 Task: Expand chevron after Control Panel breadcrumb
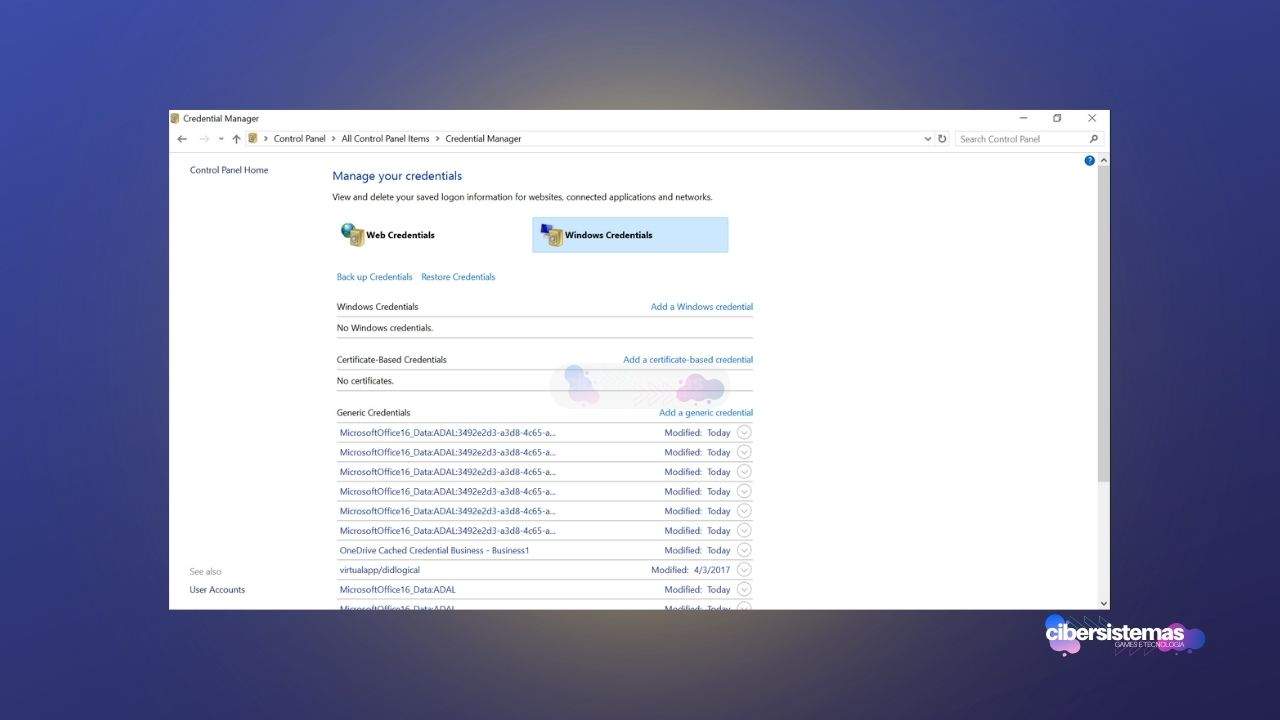point(334,139)
